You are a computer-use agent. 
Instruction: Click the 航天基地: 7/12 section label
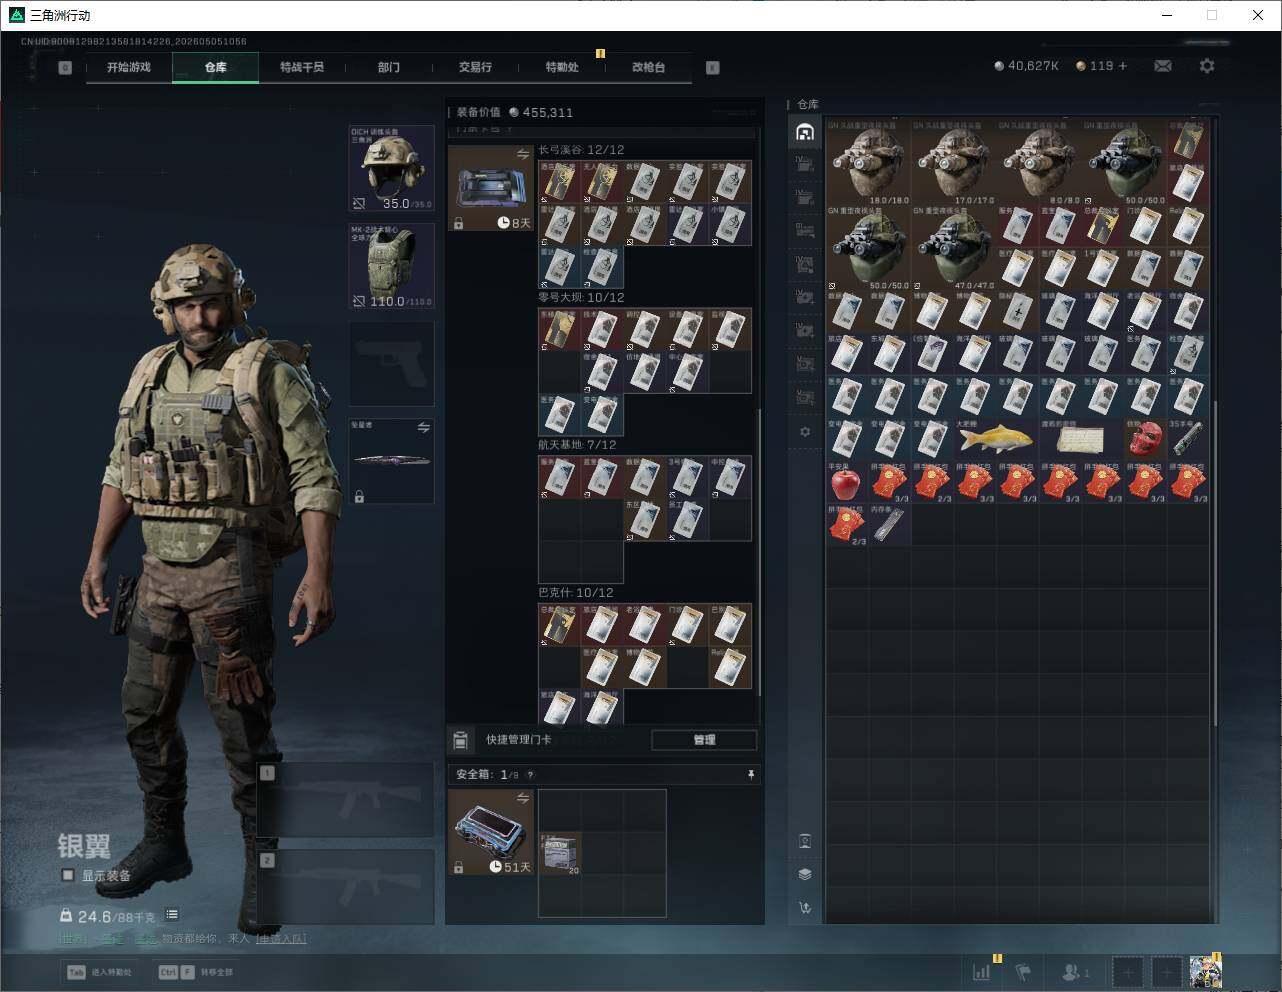[x=577, y=445]
